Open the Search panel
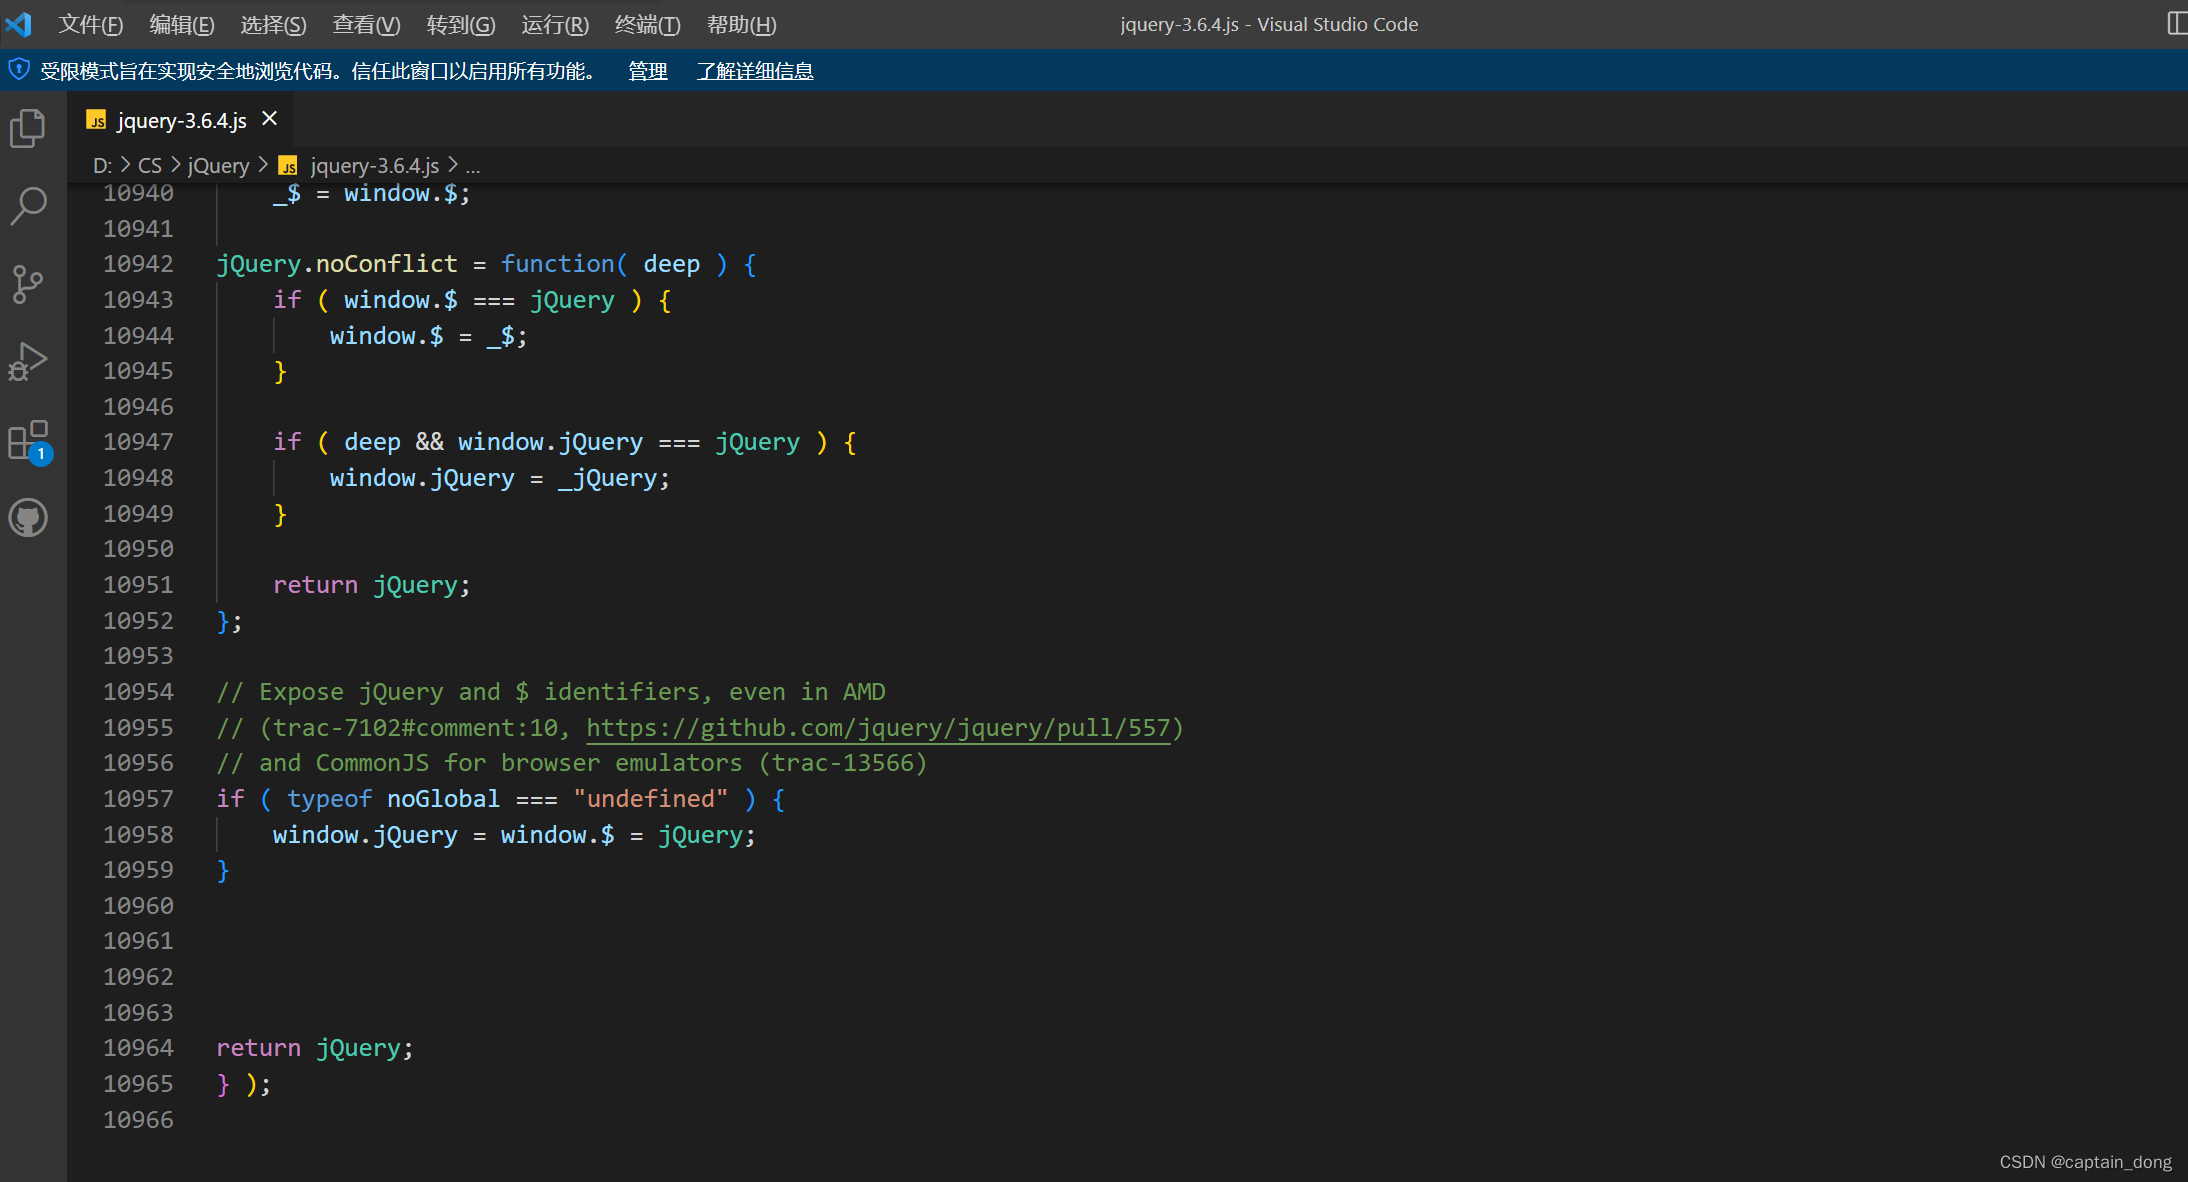 [x=27, y=204]
